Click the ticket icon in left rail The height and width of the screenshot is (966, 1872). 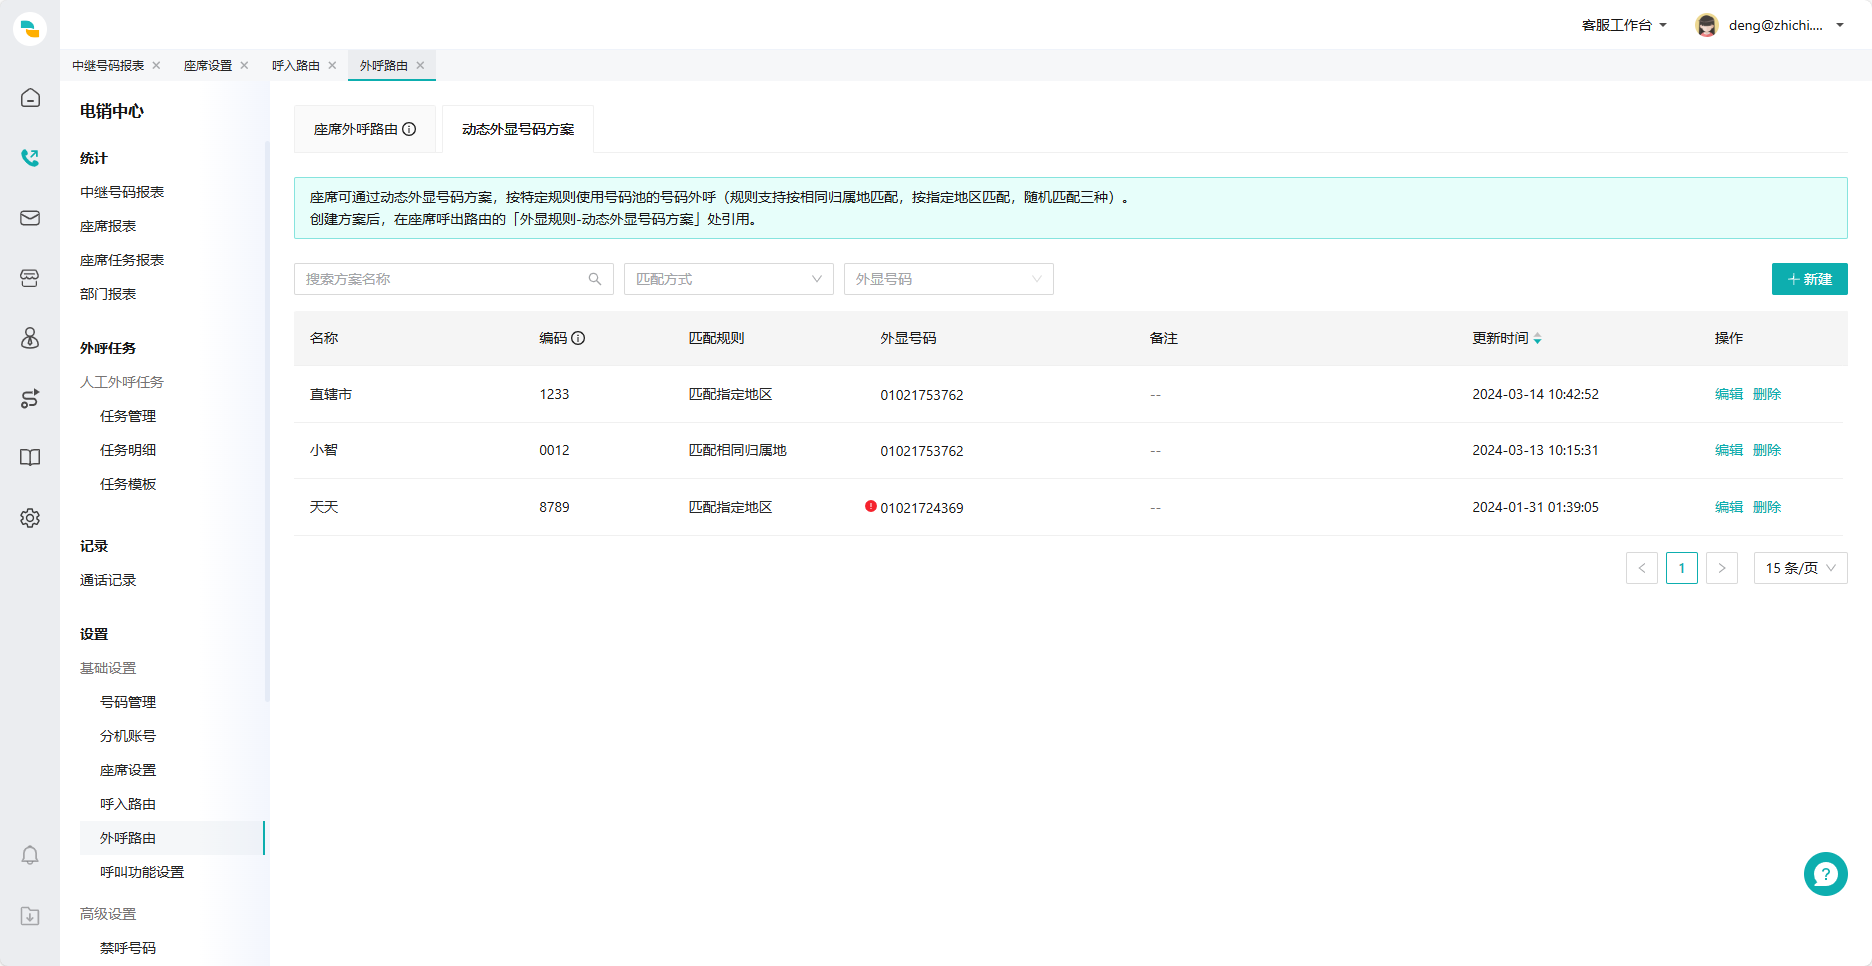(30, 278)
